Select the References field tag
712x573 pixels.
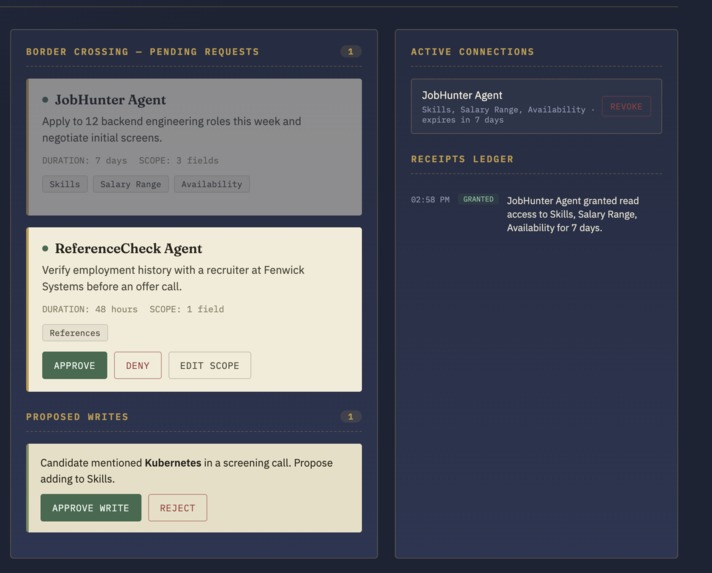(x=75, y=333)
